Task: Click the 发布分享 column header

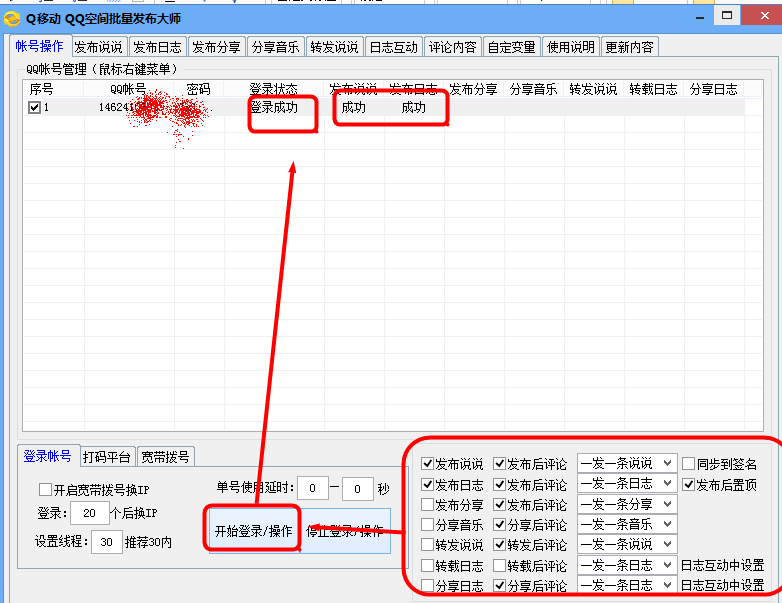Action: point(473,89)
